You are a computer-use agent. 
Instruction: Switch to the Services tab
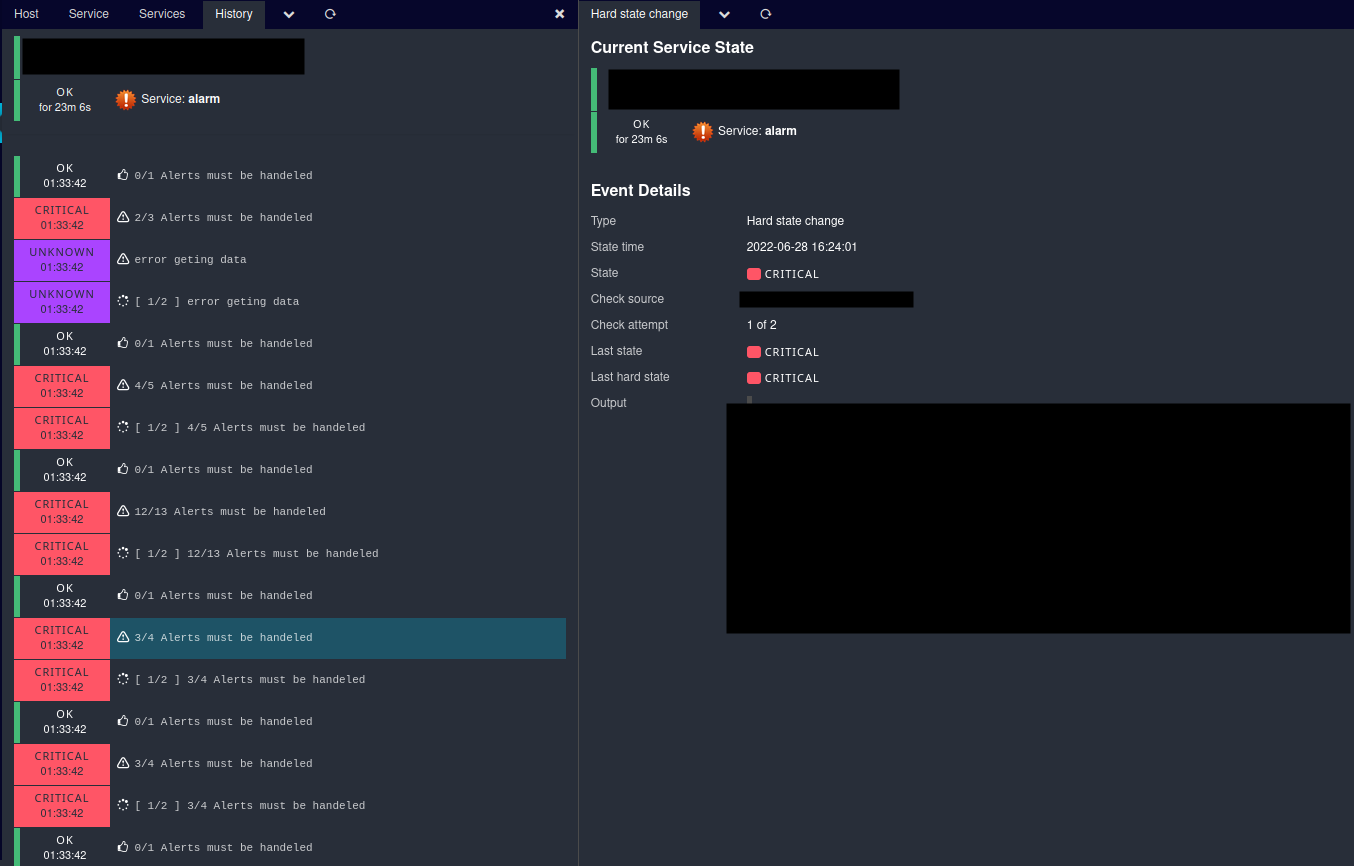161,14
